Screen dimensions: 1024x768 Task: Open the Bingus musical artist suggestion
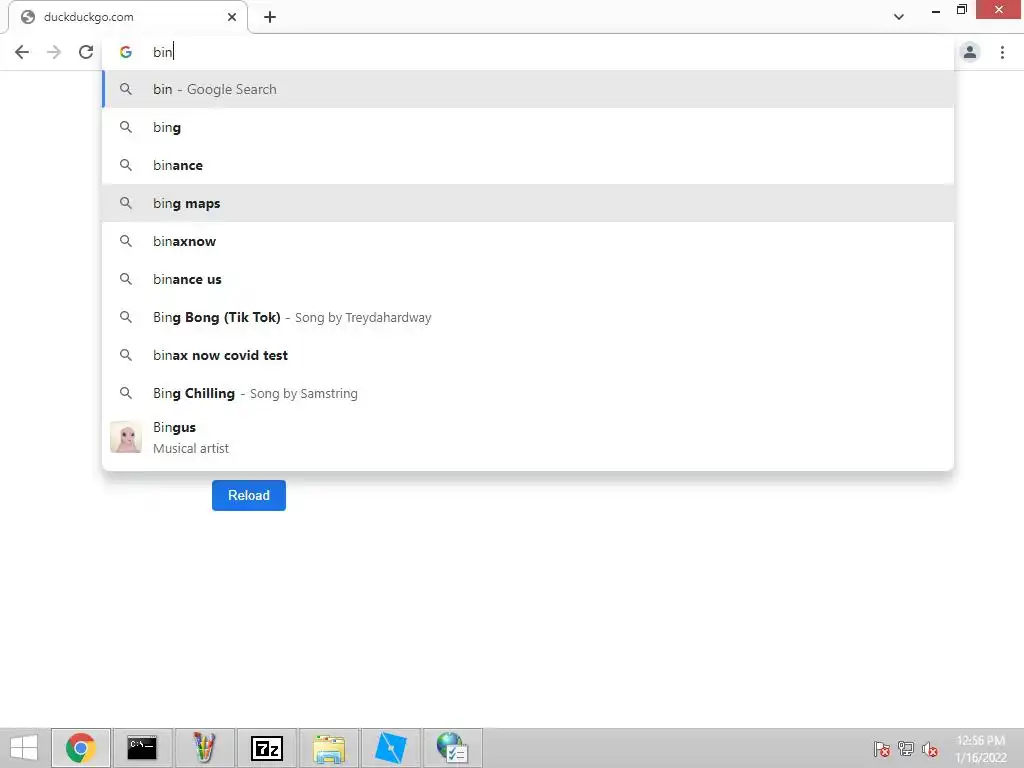pyautogui.click(x=528, y=438)
